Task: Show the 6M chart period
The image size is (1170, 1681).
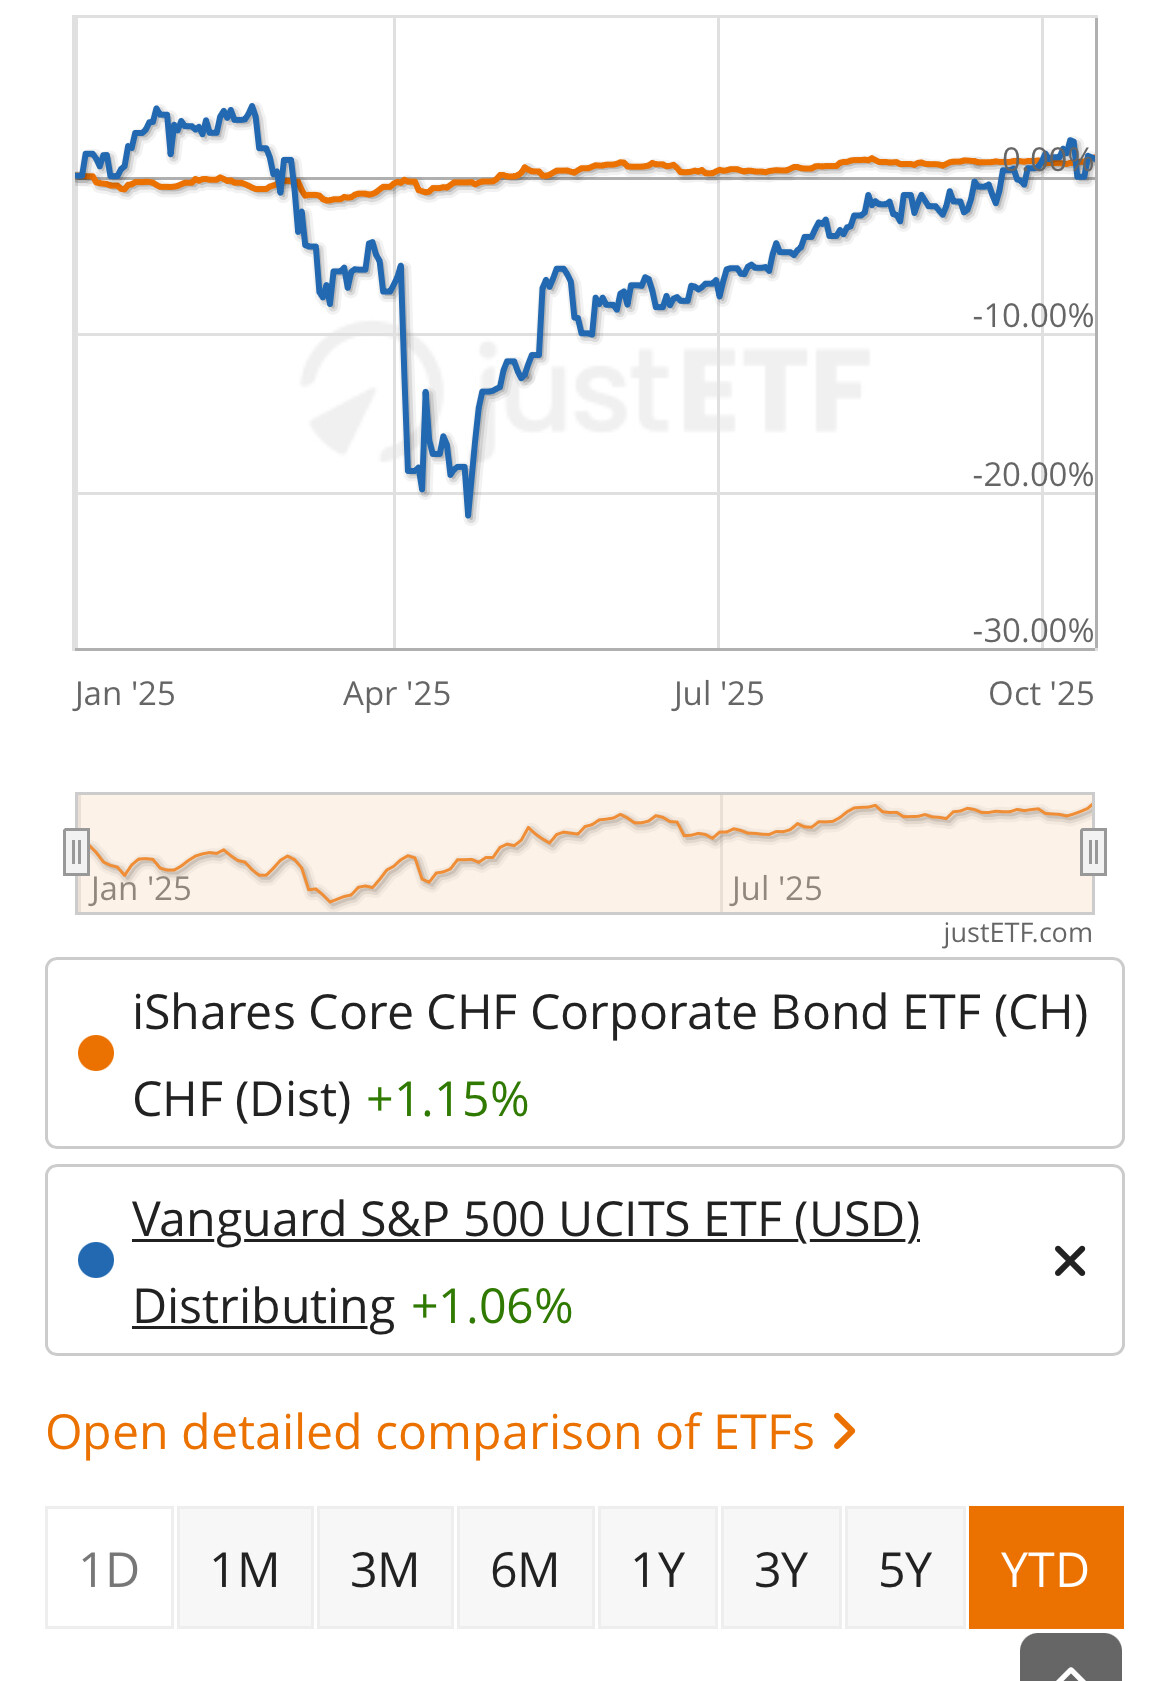Action: coord(525,1568)
